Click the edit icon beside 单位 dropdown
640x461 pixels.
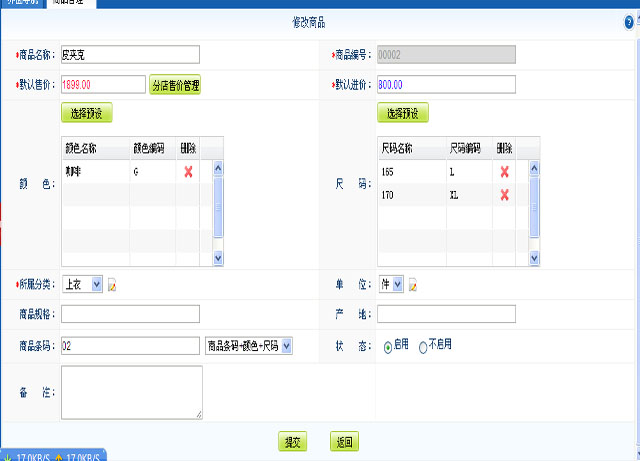tap(413, 285)
